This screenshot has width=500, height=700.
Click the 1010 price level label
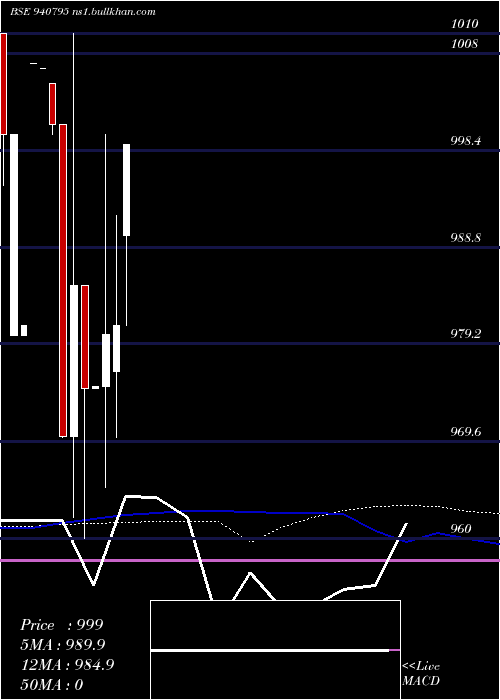tap(465, 24)
